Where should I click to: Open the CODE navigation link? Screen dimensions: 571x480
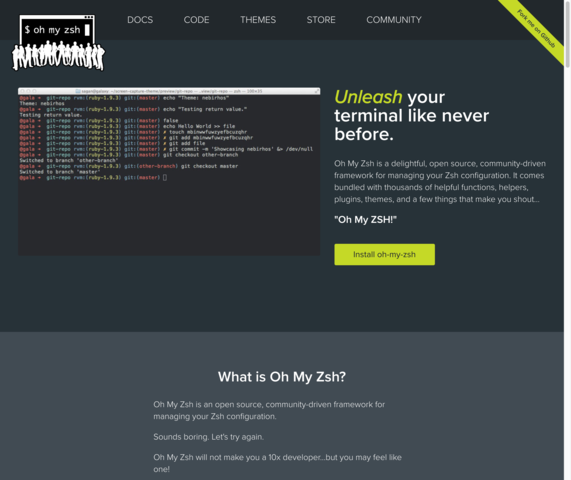tap(196, 20)
